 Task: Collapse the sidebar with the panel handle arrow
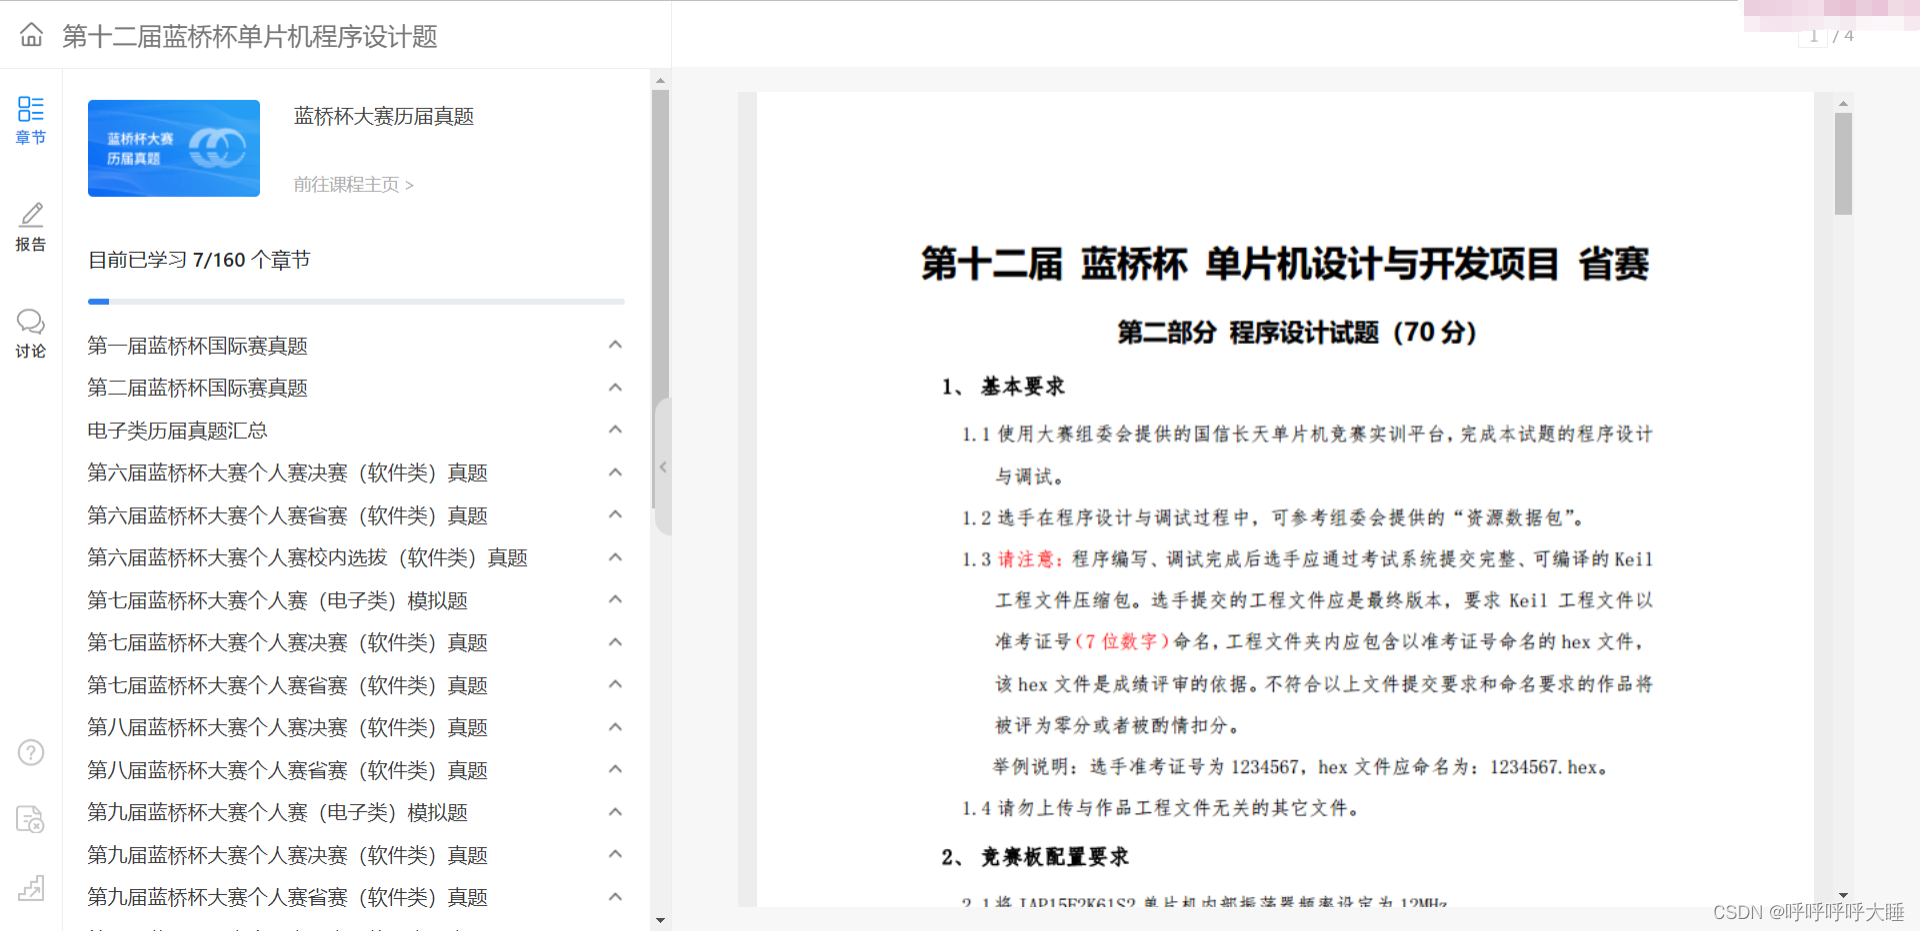tap(663, 466)
